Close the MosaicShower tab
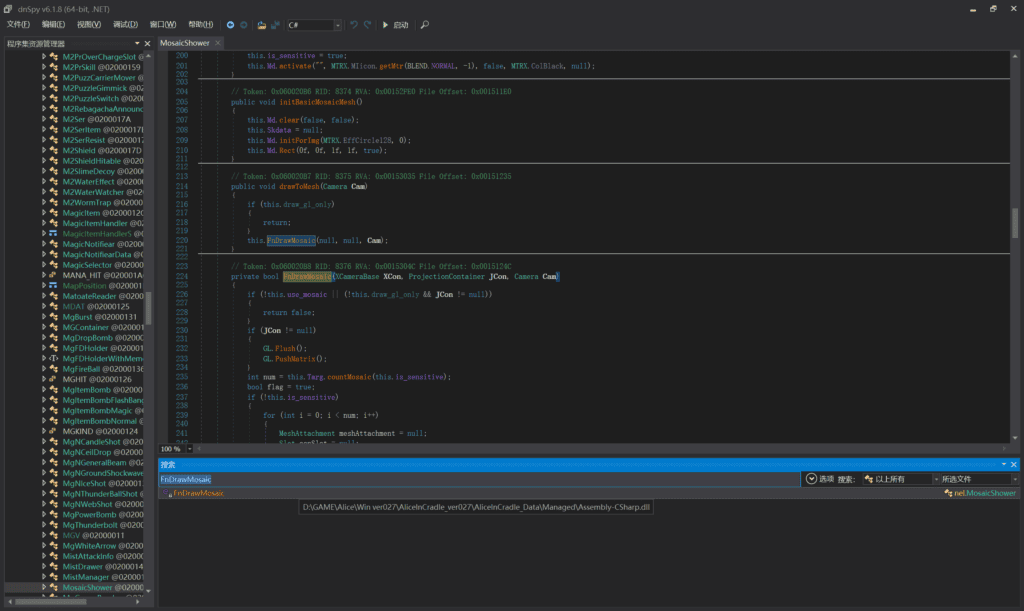The image size is (1024, 611). 217,43
